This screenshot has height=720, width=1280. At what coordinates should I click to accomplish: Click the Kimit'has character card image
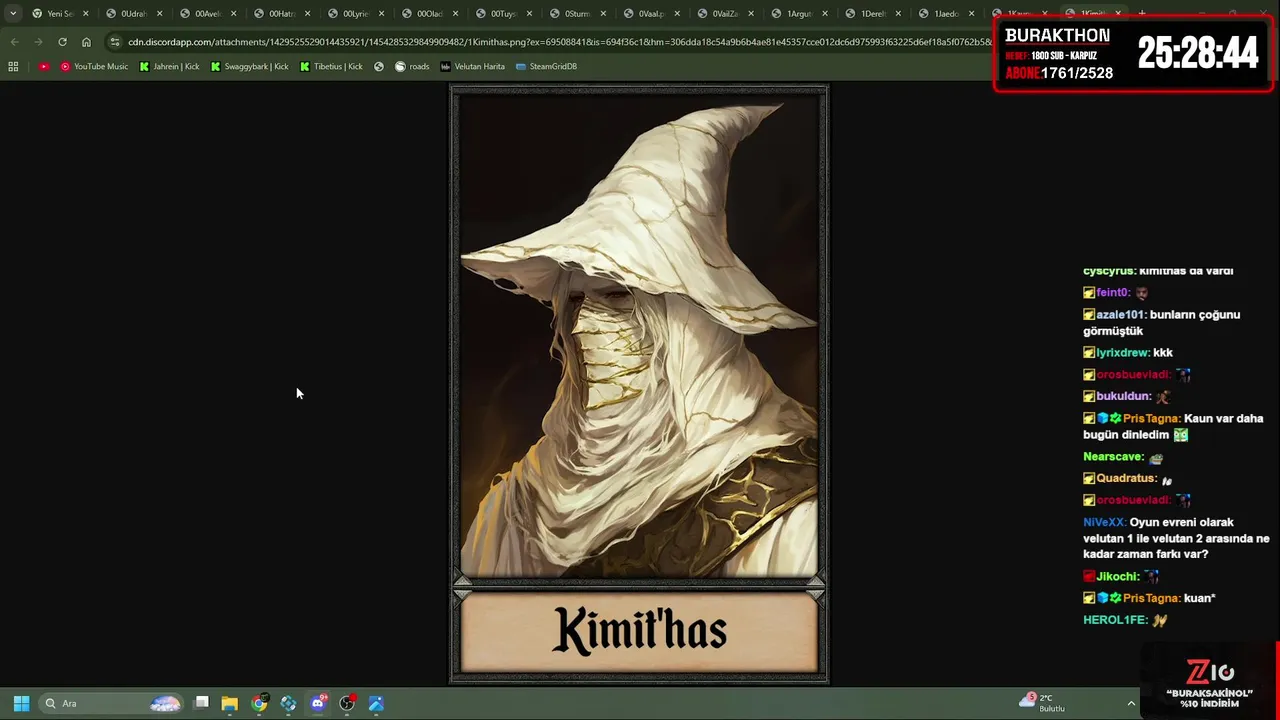coord(639,385)
